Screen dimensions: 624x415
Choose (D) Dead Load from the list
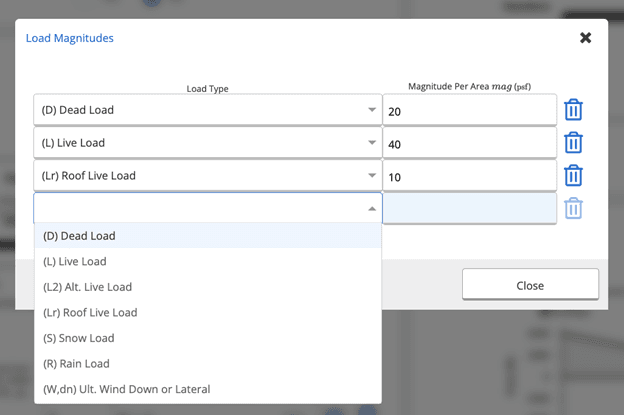point(208,236)
